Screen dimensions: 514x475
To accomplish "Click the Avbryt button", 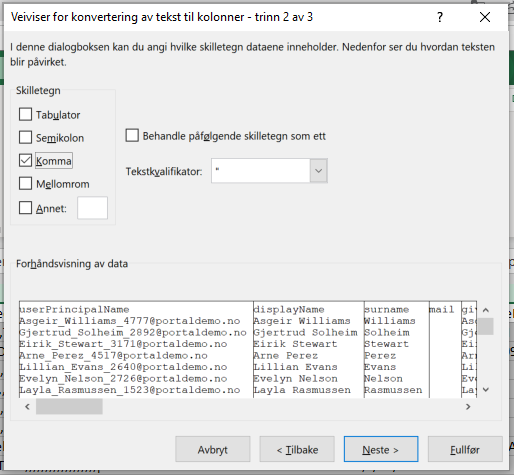I will (x=213, y=449).
